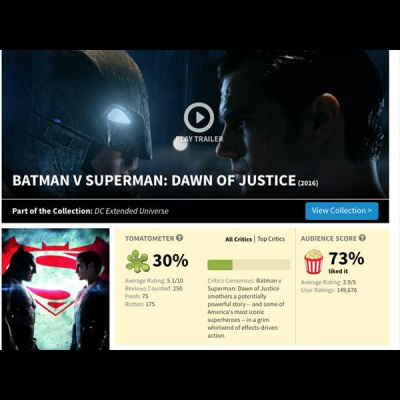Click the Audience Score help question mark icon

[x=362, y=238]
